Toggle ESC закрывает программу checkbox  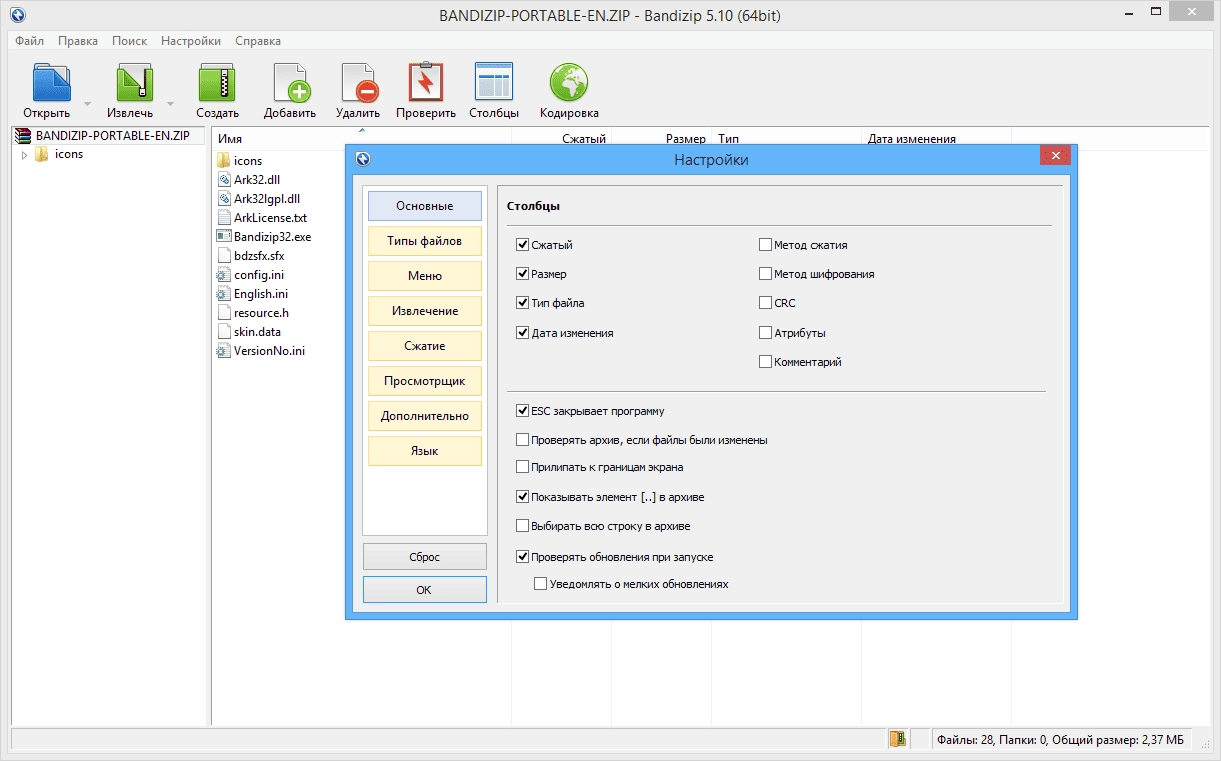coord(522,410)
